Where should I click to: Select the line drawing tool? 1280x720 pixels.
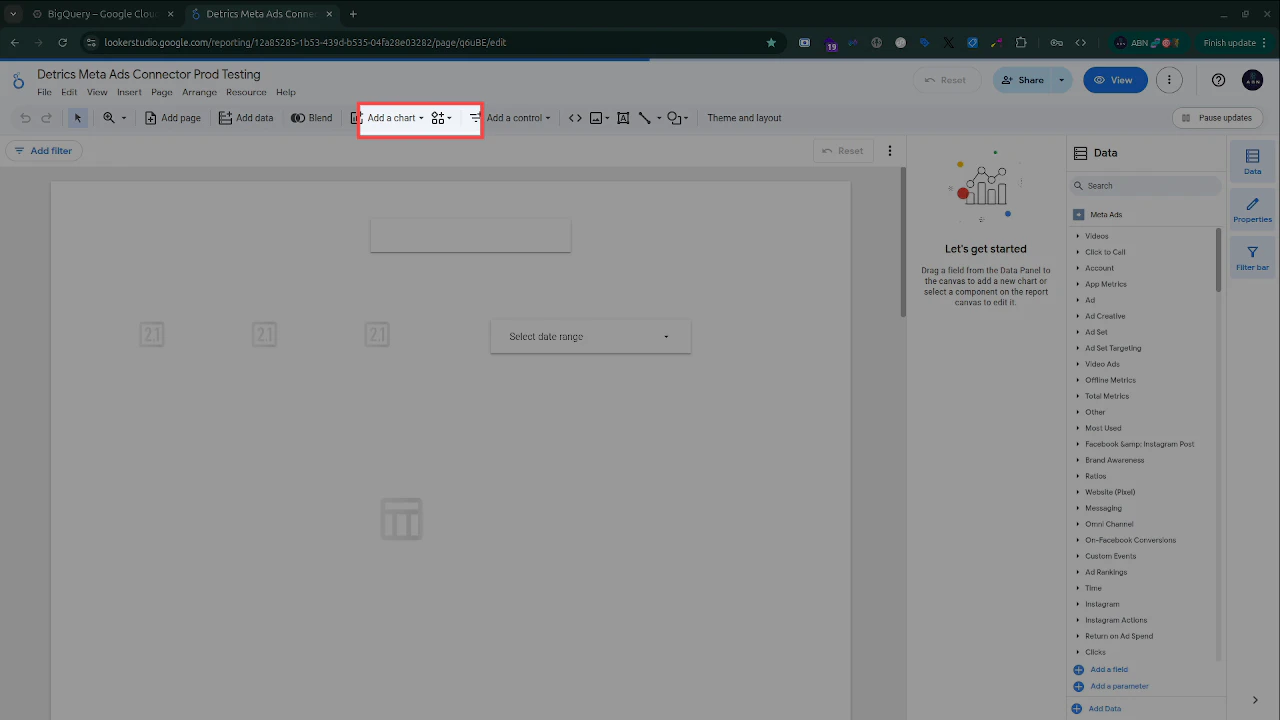(645, 117)
